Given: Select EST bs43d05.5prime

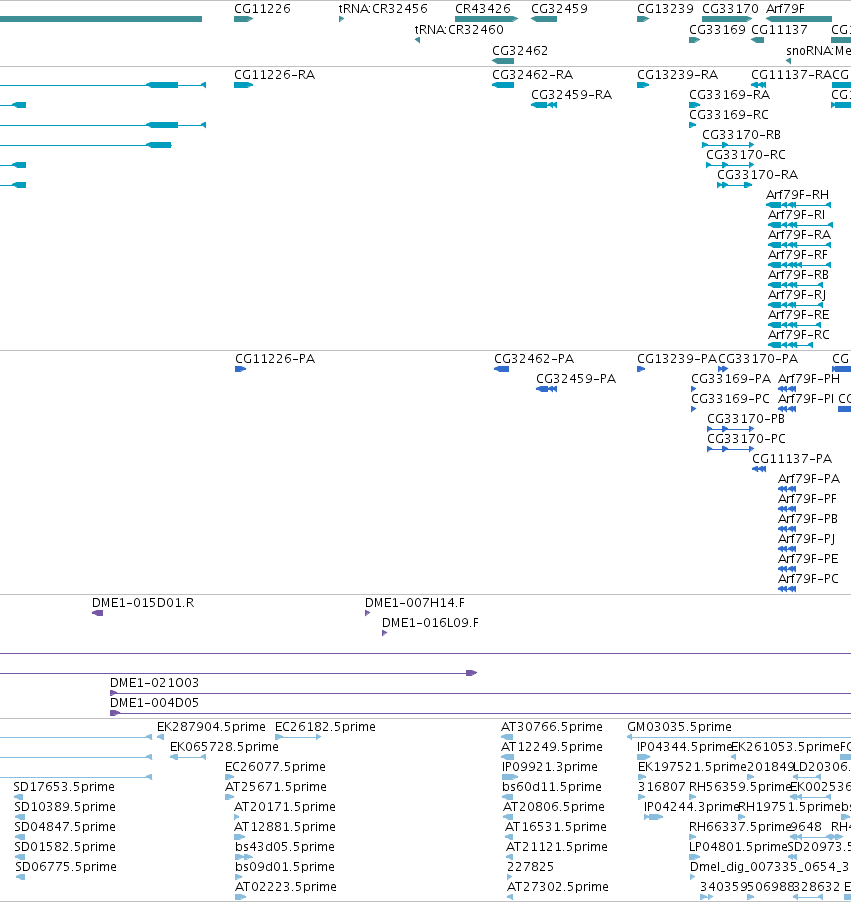Looking at the screenshot, I should tap(244, 857).
